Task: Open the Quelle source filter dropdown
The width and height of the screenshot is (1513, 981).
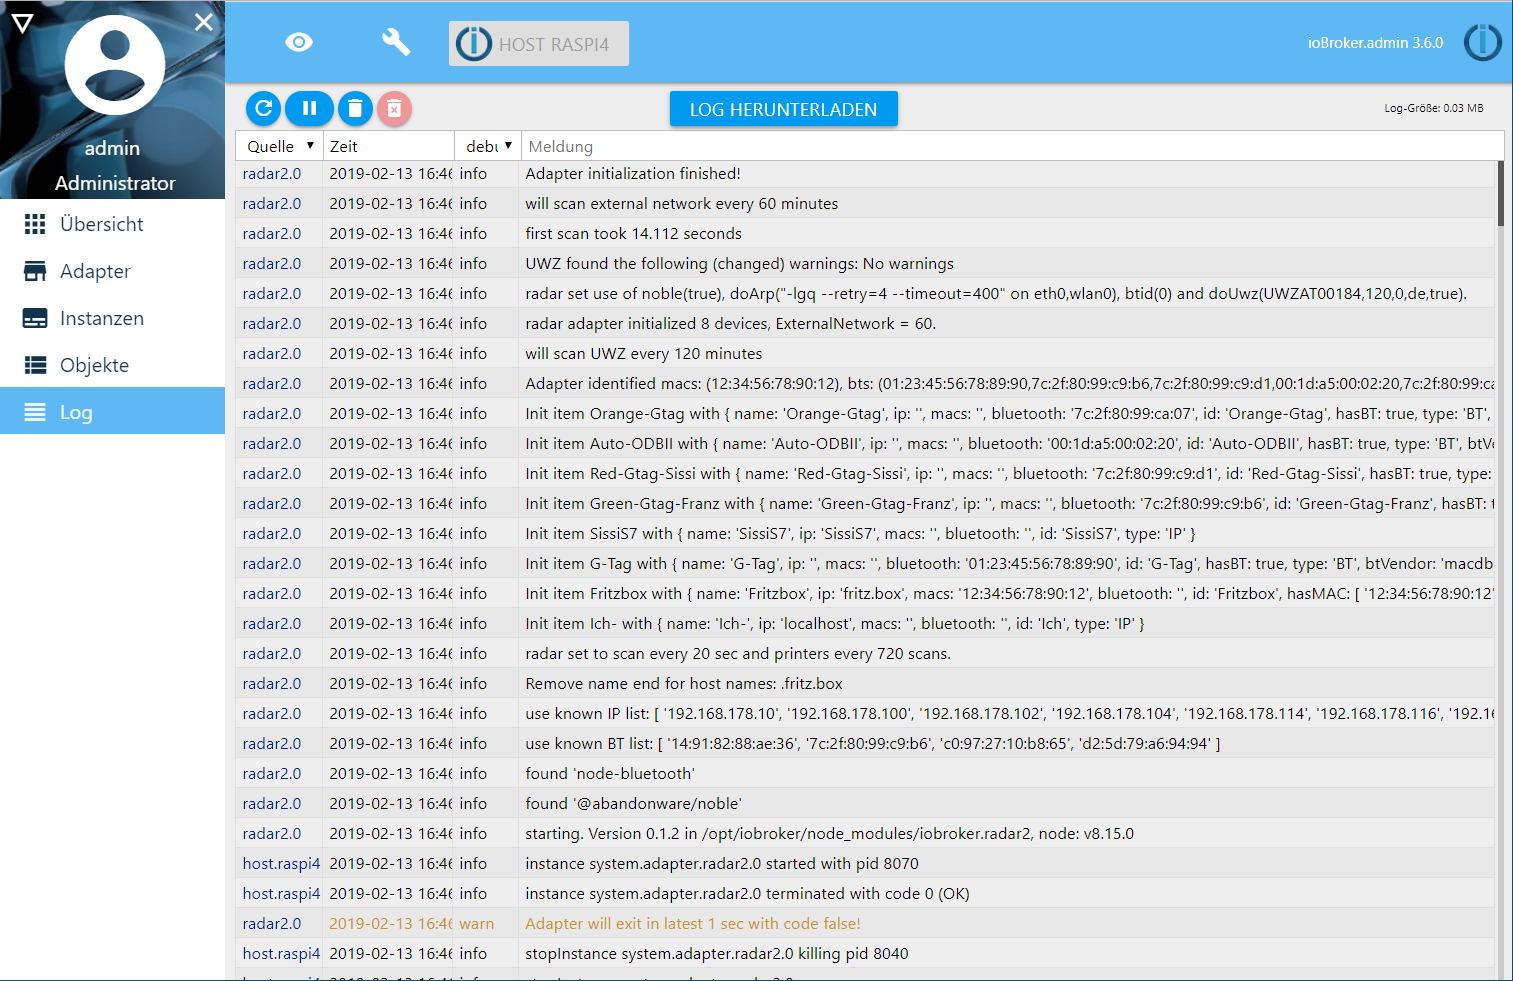Action: click(280, 146)
